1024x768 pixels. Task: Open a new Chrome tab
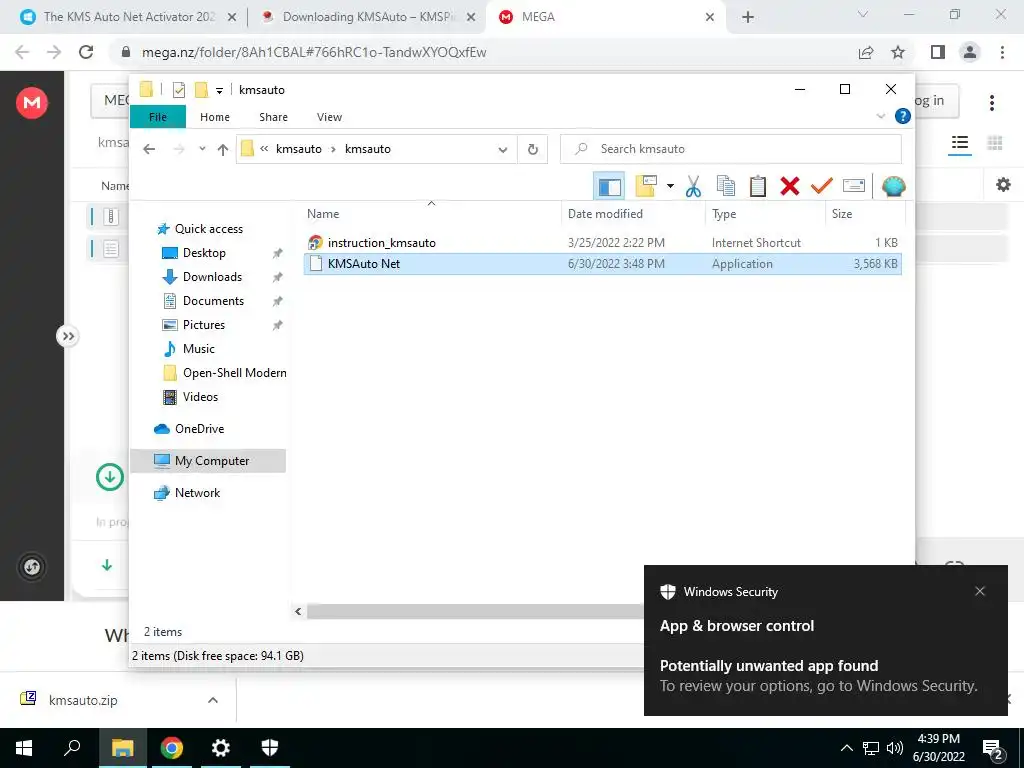click(x=748, y=17)
